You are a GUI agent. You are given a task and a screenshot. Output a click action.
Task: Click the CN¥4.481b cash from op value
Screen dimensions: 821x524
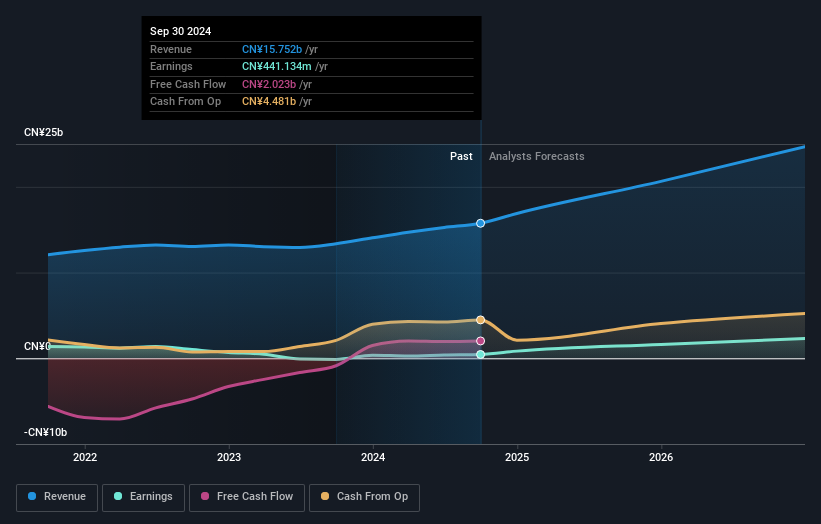pyautogui.click(x=269, y=102)
